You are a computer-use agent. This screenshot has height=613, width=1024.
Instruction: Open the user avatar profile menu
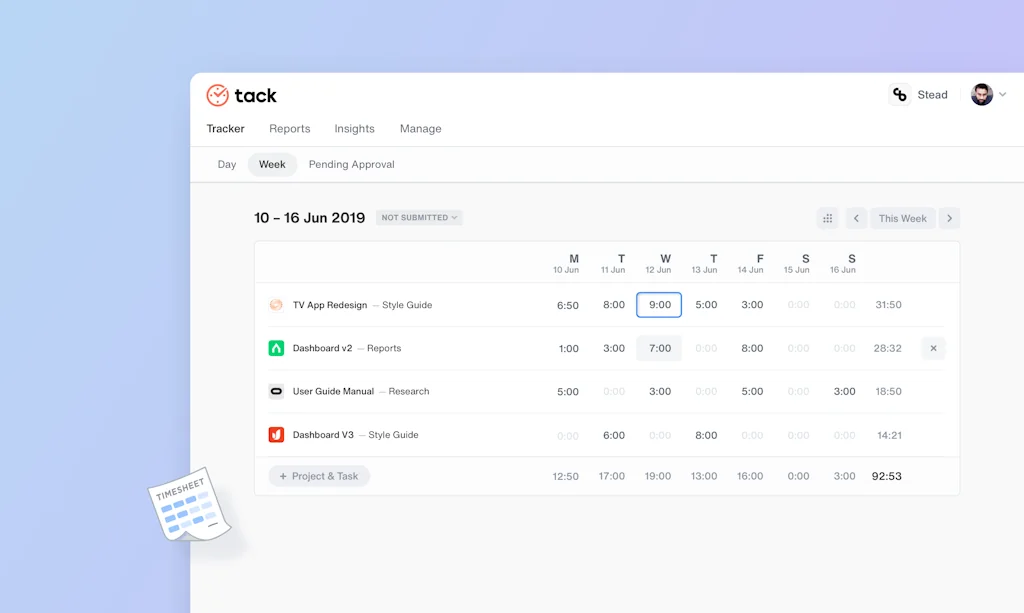(x=982, y=95)
